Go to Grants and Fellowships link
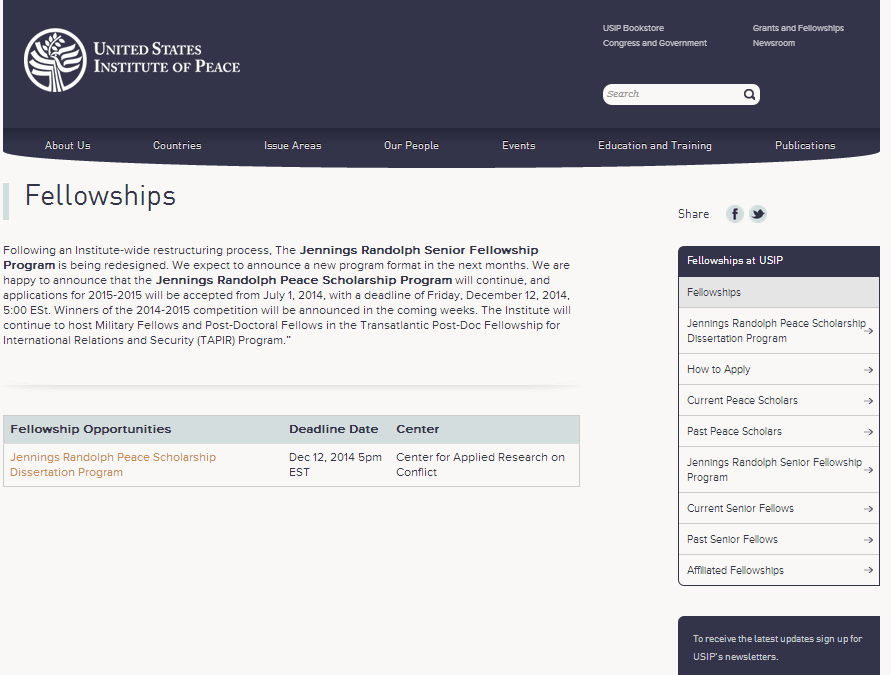 798,28
